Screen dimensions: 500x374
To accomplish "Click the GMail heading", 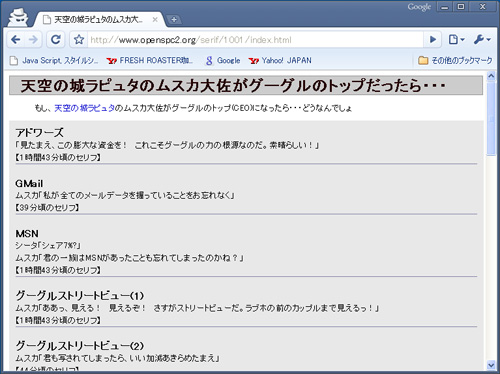I will 29,183.
